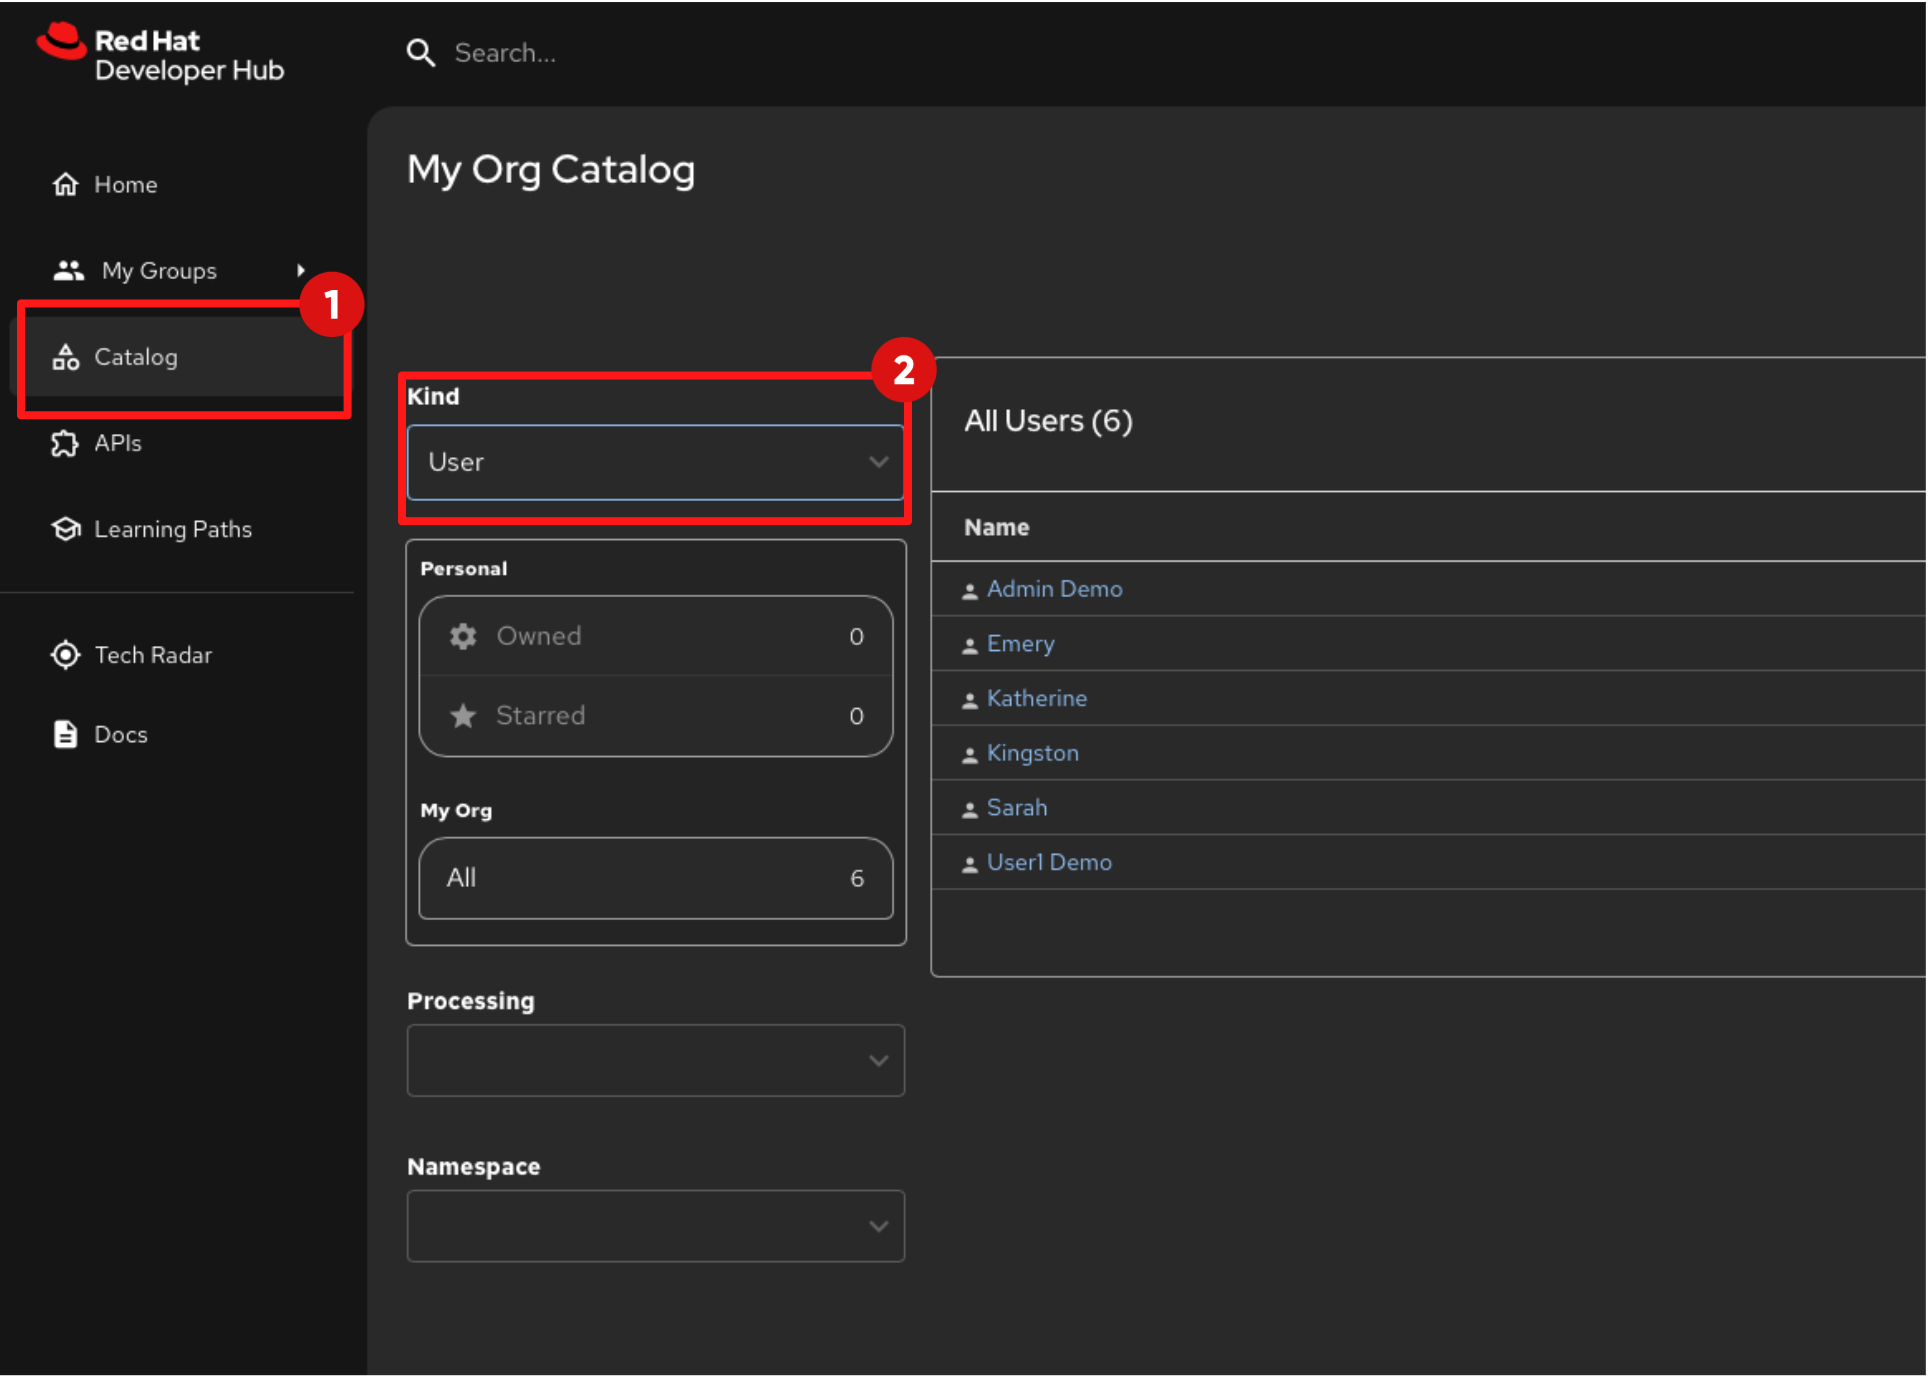
Task: Toggle the Starred filter
Action: (x=655, y=716)
